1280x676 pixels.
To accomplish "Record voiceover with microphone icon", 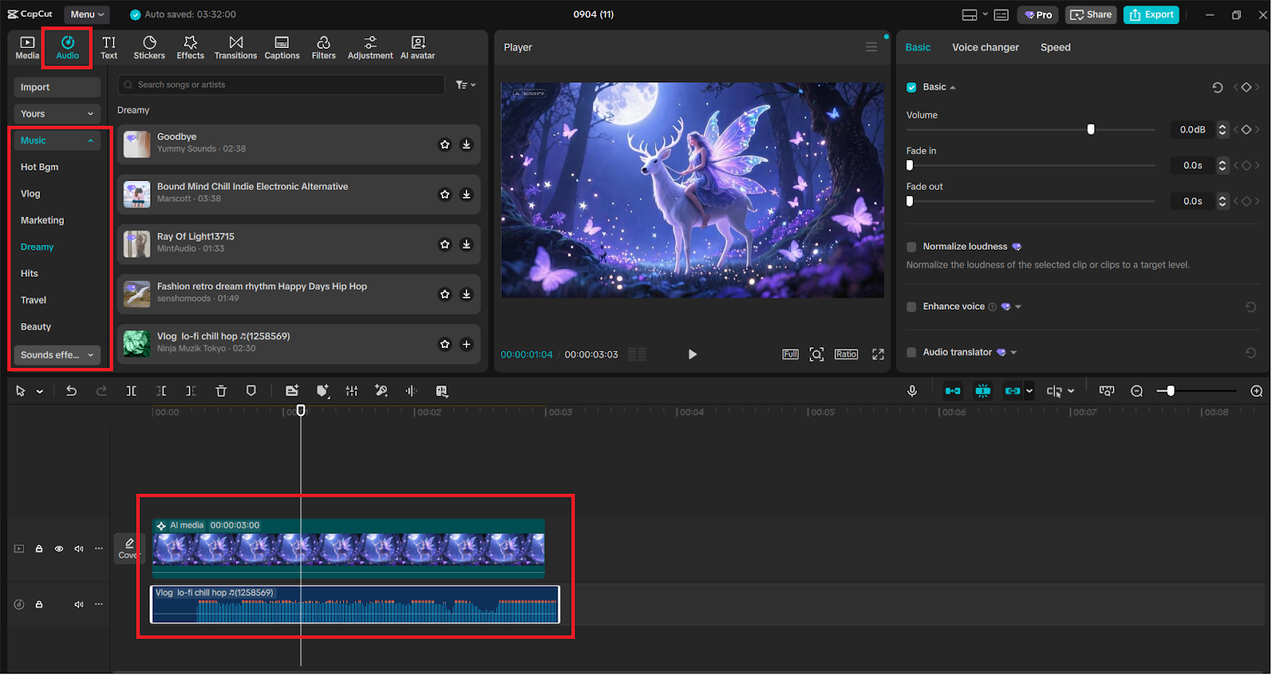I will (x=912, y=391).
